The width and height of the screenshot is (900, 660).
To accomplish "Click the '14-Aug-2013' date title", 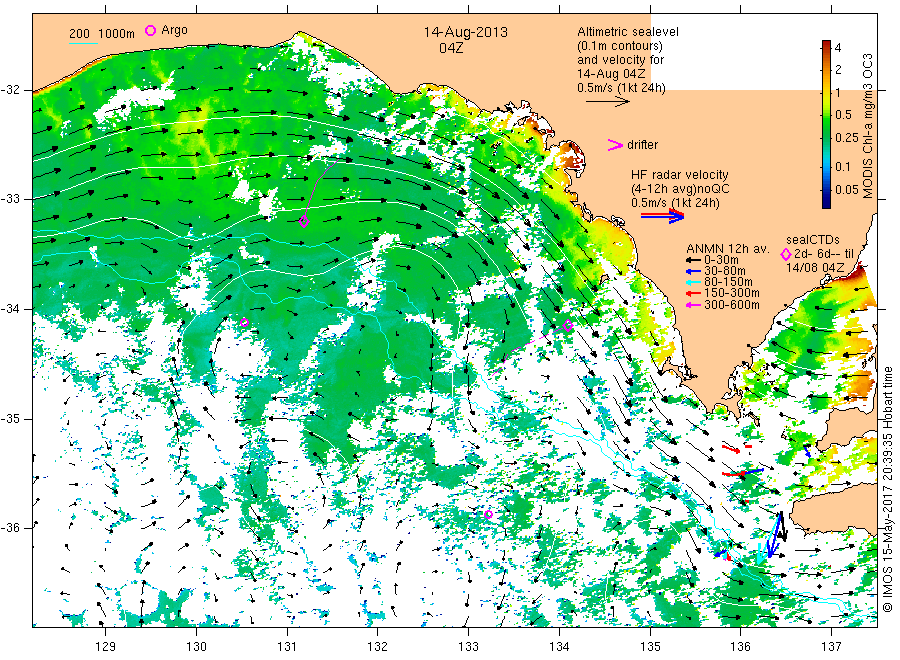I will coord(465,32).
